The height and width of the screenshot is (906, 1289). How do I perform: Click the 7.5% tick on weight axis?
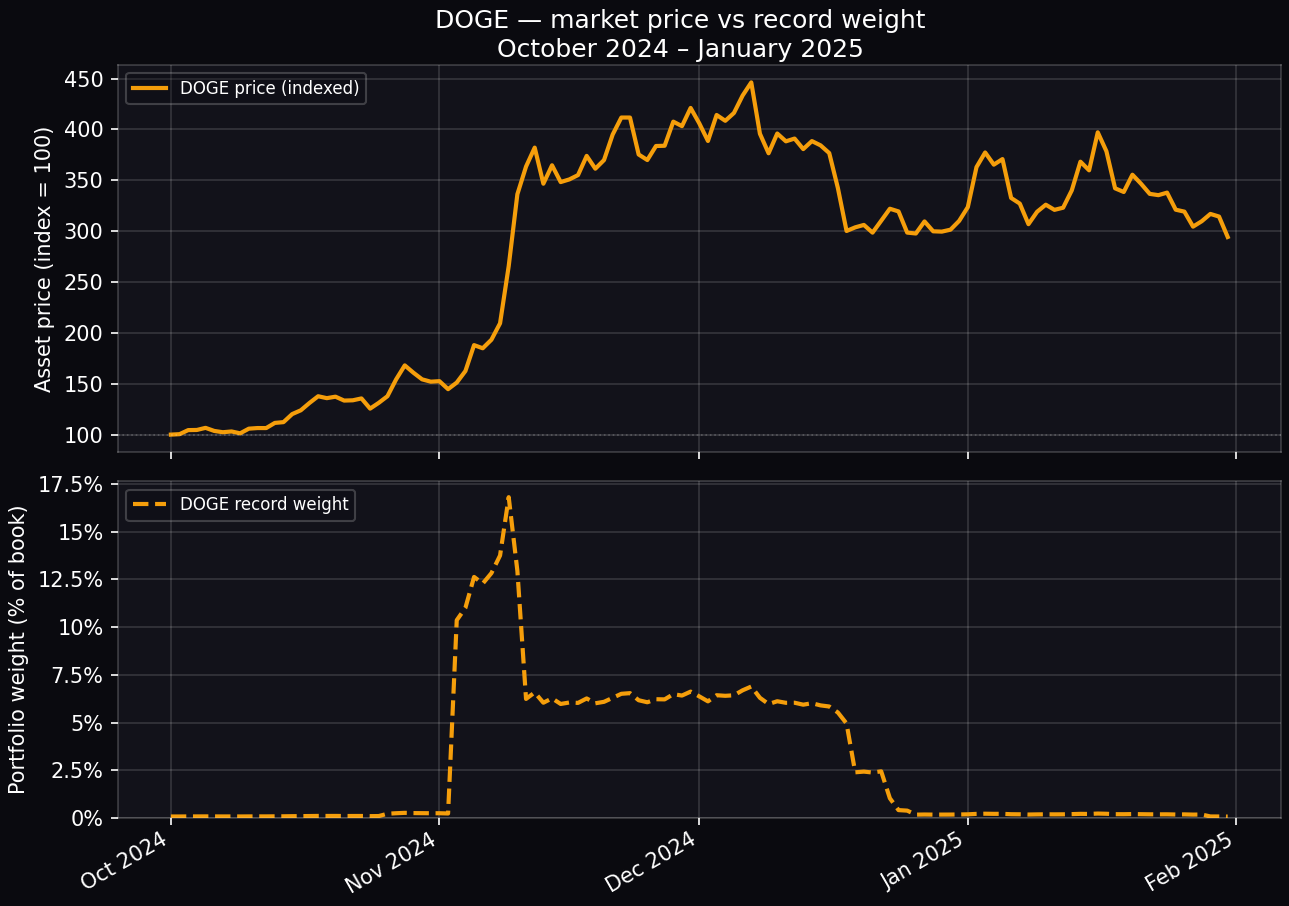tap(78, 676)
